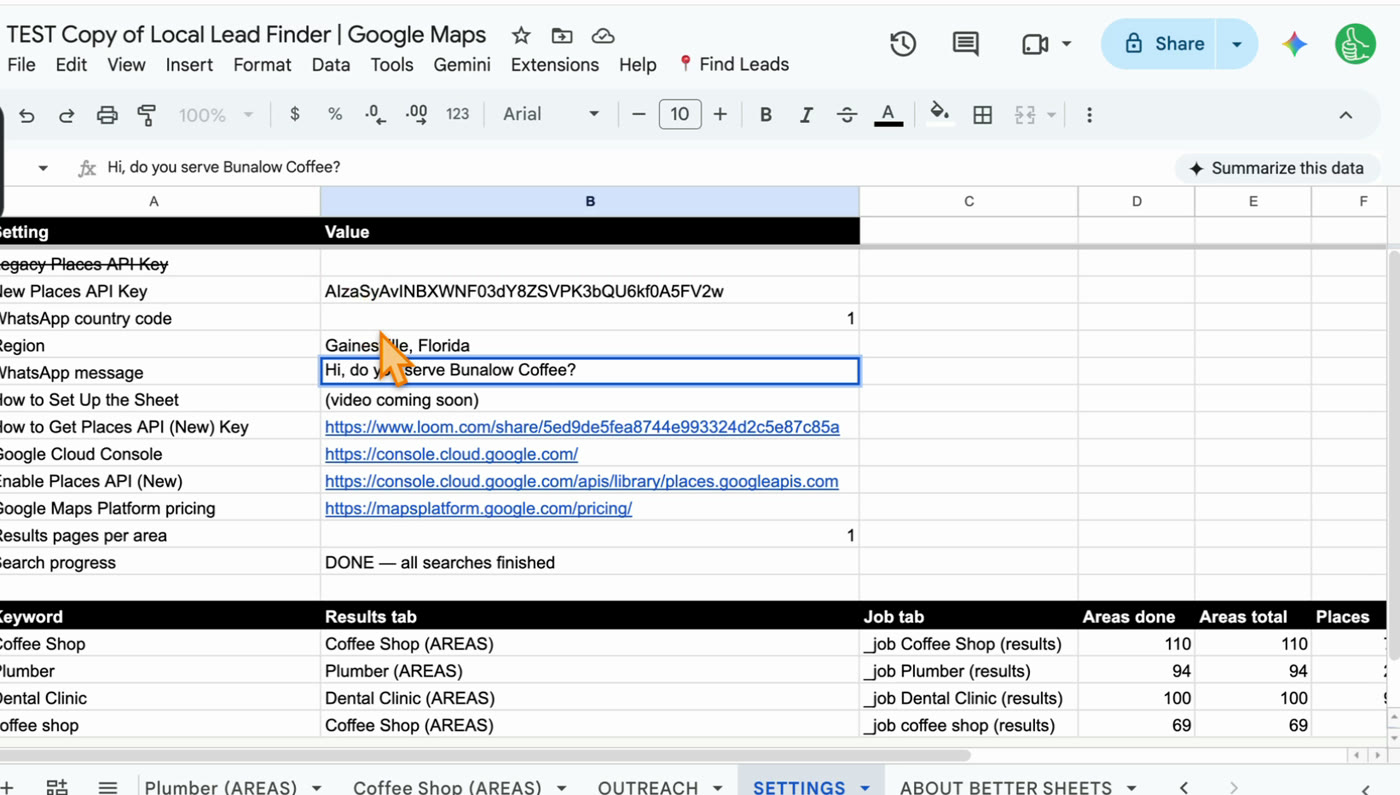
Task: Switch to the OUTREACH tab
Action: click(x=648, y=787)
